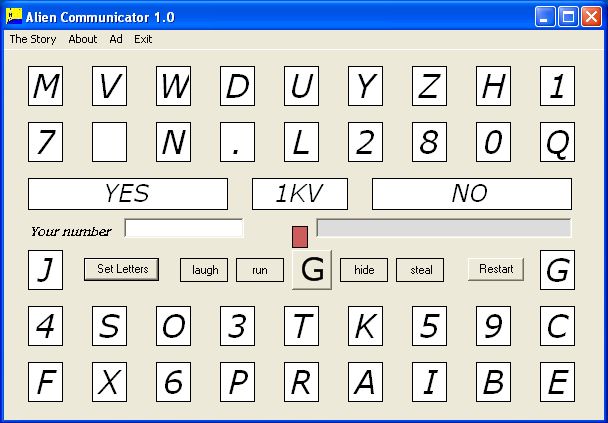Click the YES answer box

127,194
